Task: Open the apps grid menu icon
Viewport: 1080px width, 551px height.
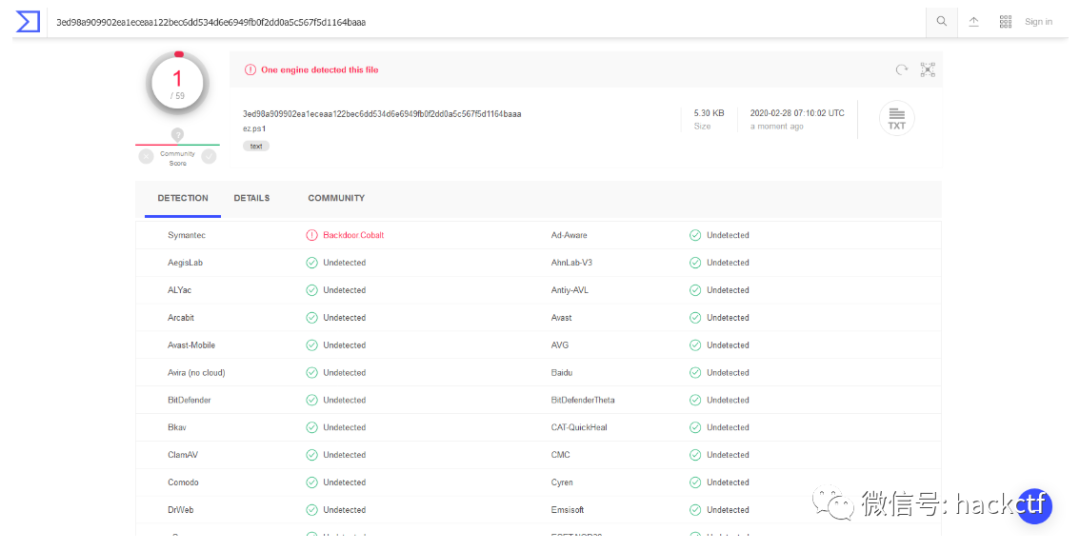Action: [x=1005, y=21]
